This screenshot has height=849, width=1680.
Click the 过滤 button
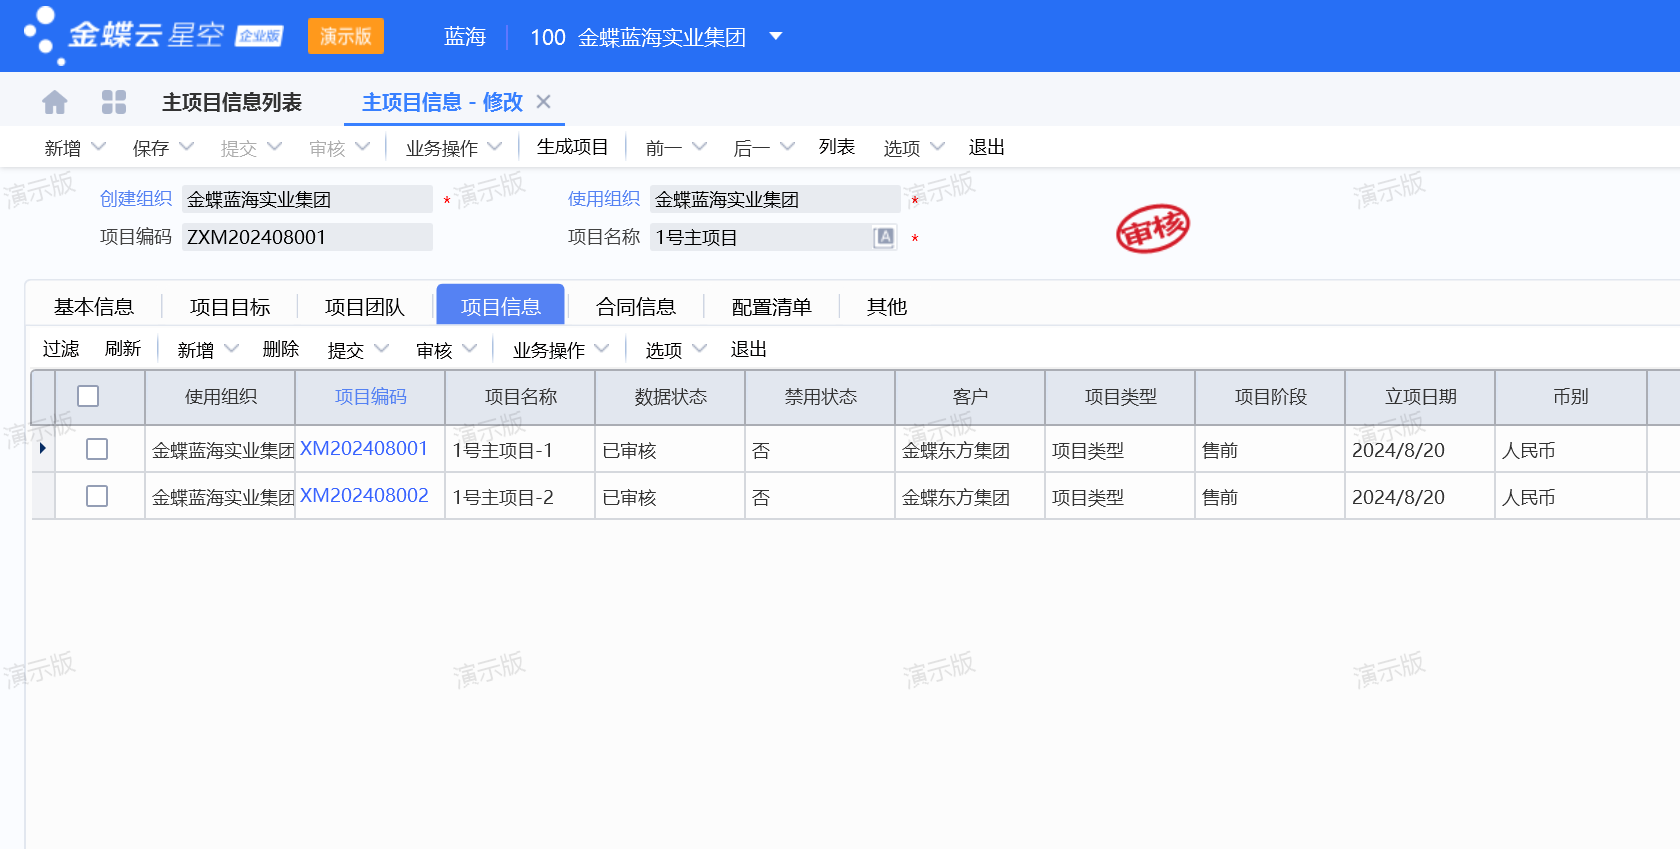[x=61, y=349]
